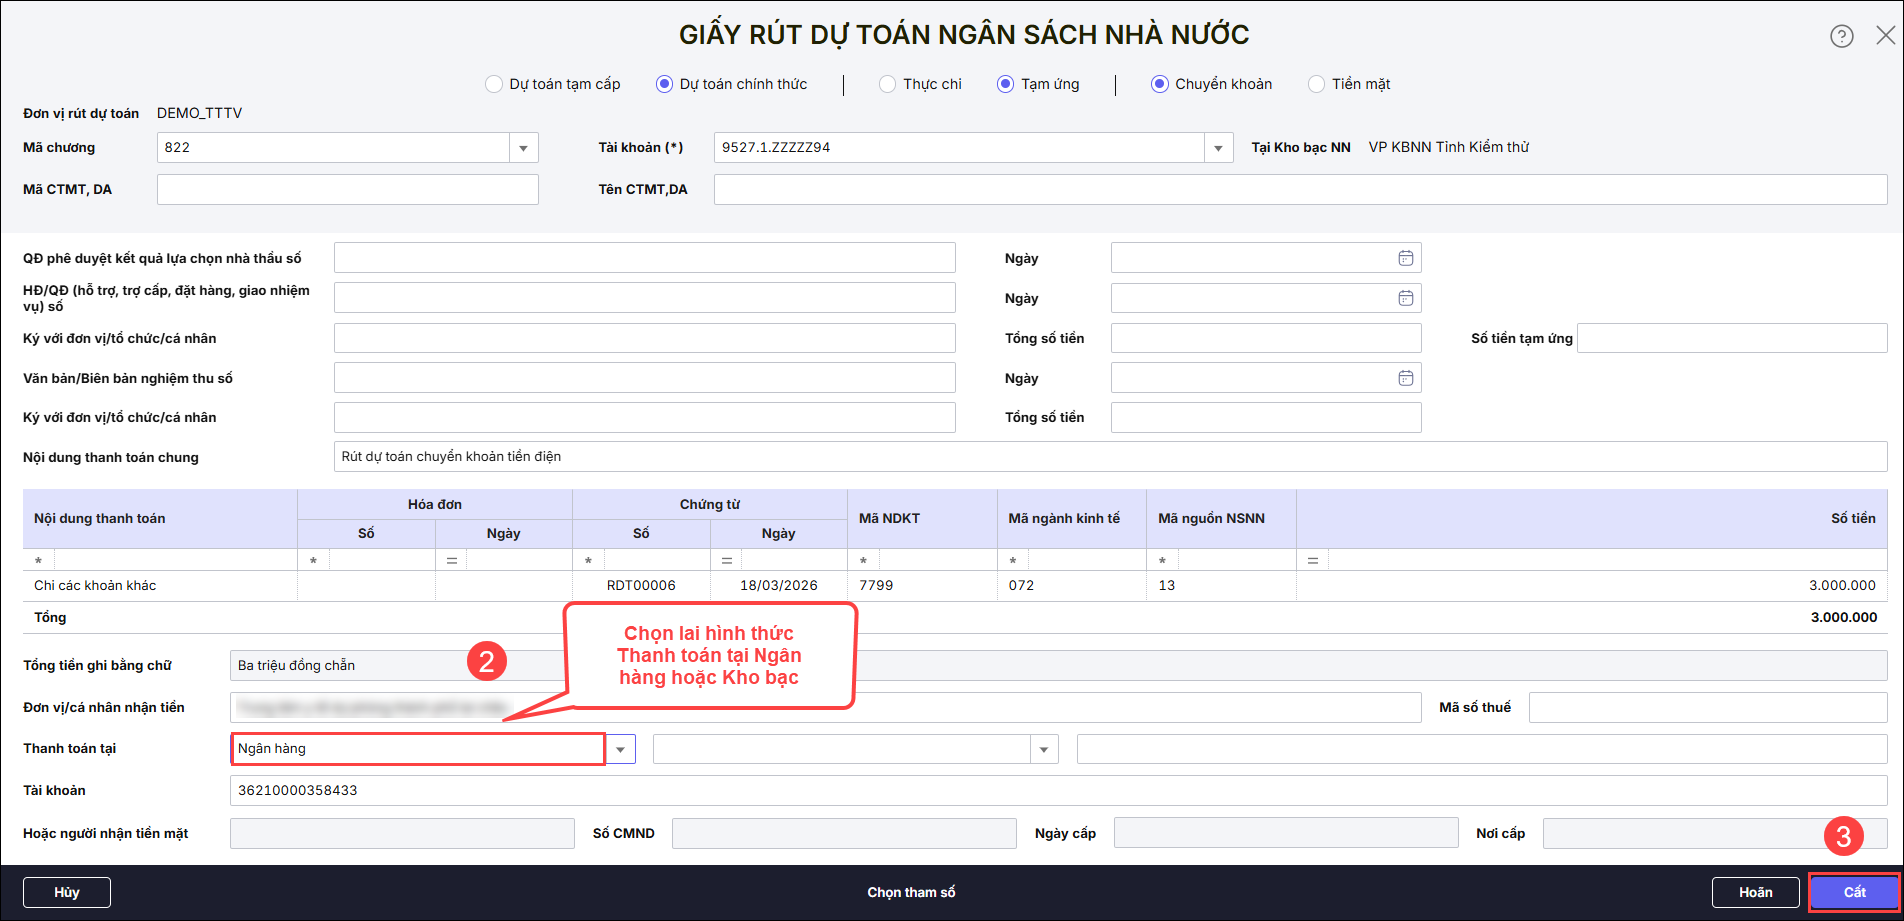Click the Nội dung thanh toán column header
Screen dimensions: 1904x921
(160, 519)
